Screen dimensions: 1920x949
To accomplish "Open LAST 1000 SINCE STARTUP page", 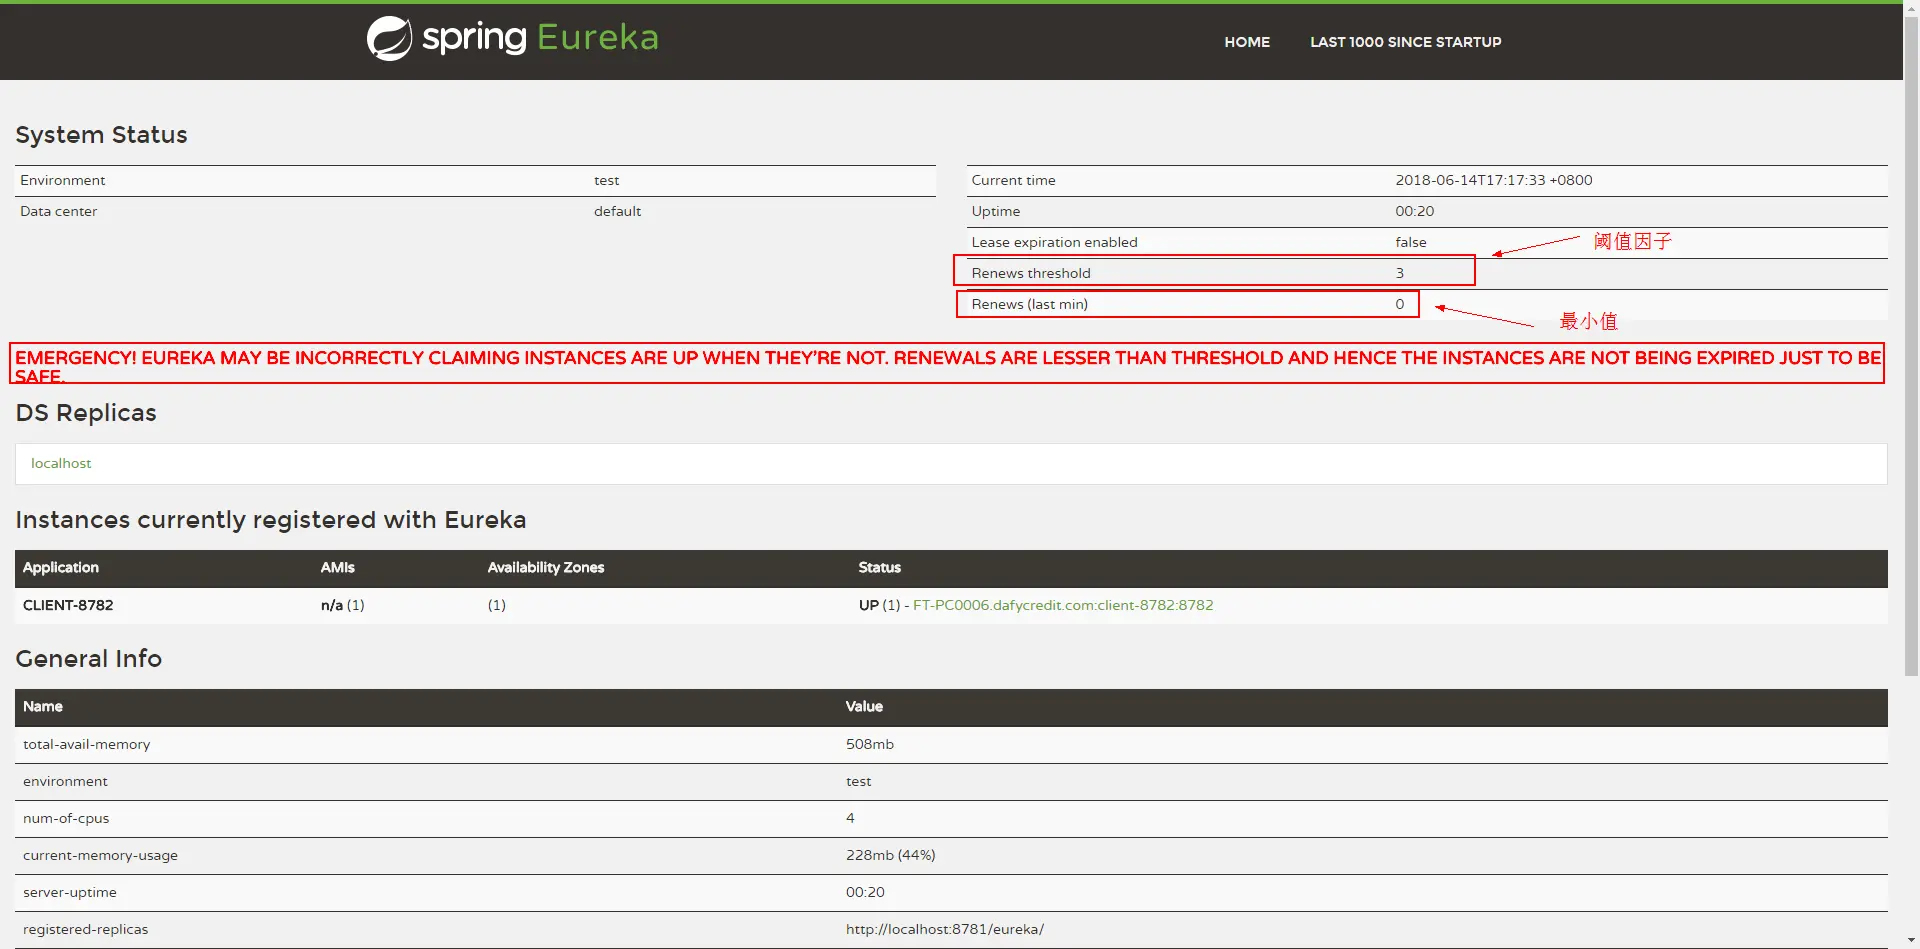I will (x=1405, y=42).
